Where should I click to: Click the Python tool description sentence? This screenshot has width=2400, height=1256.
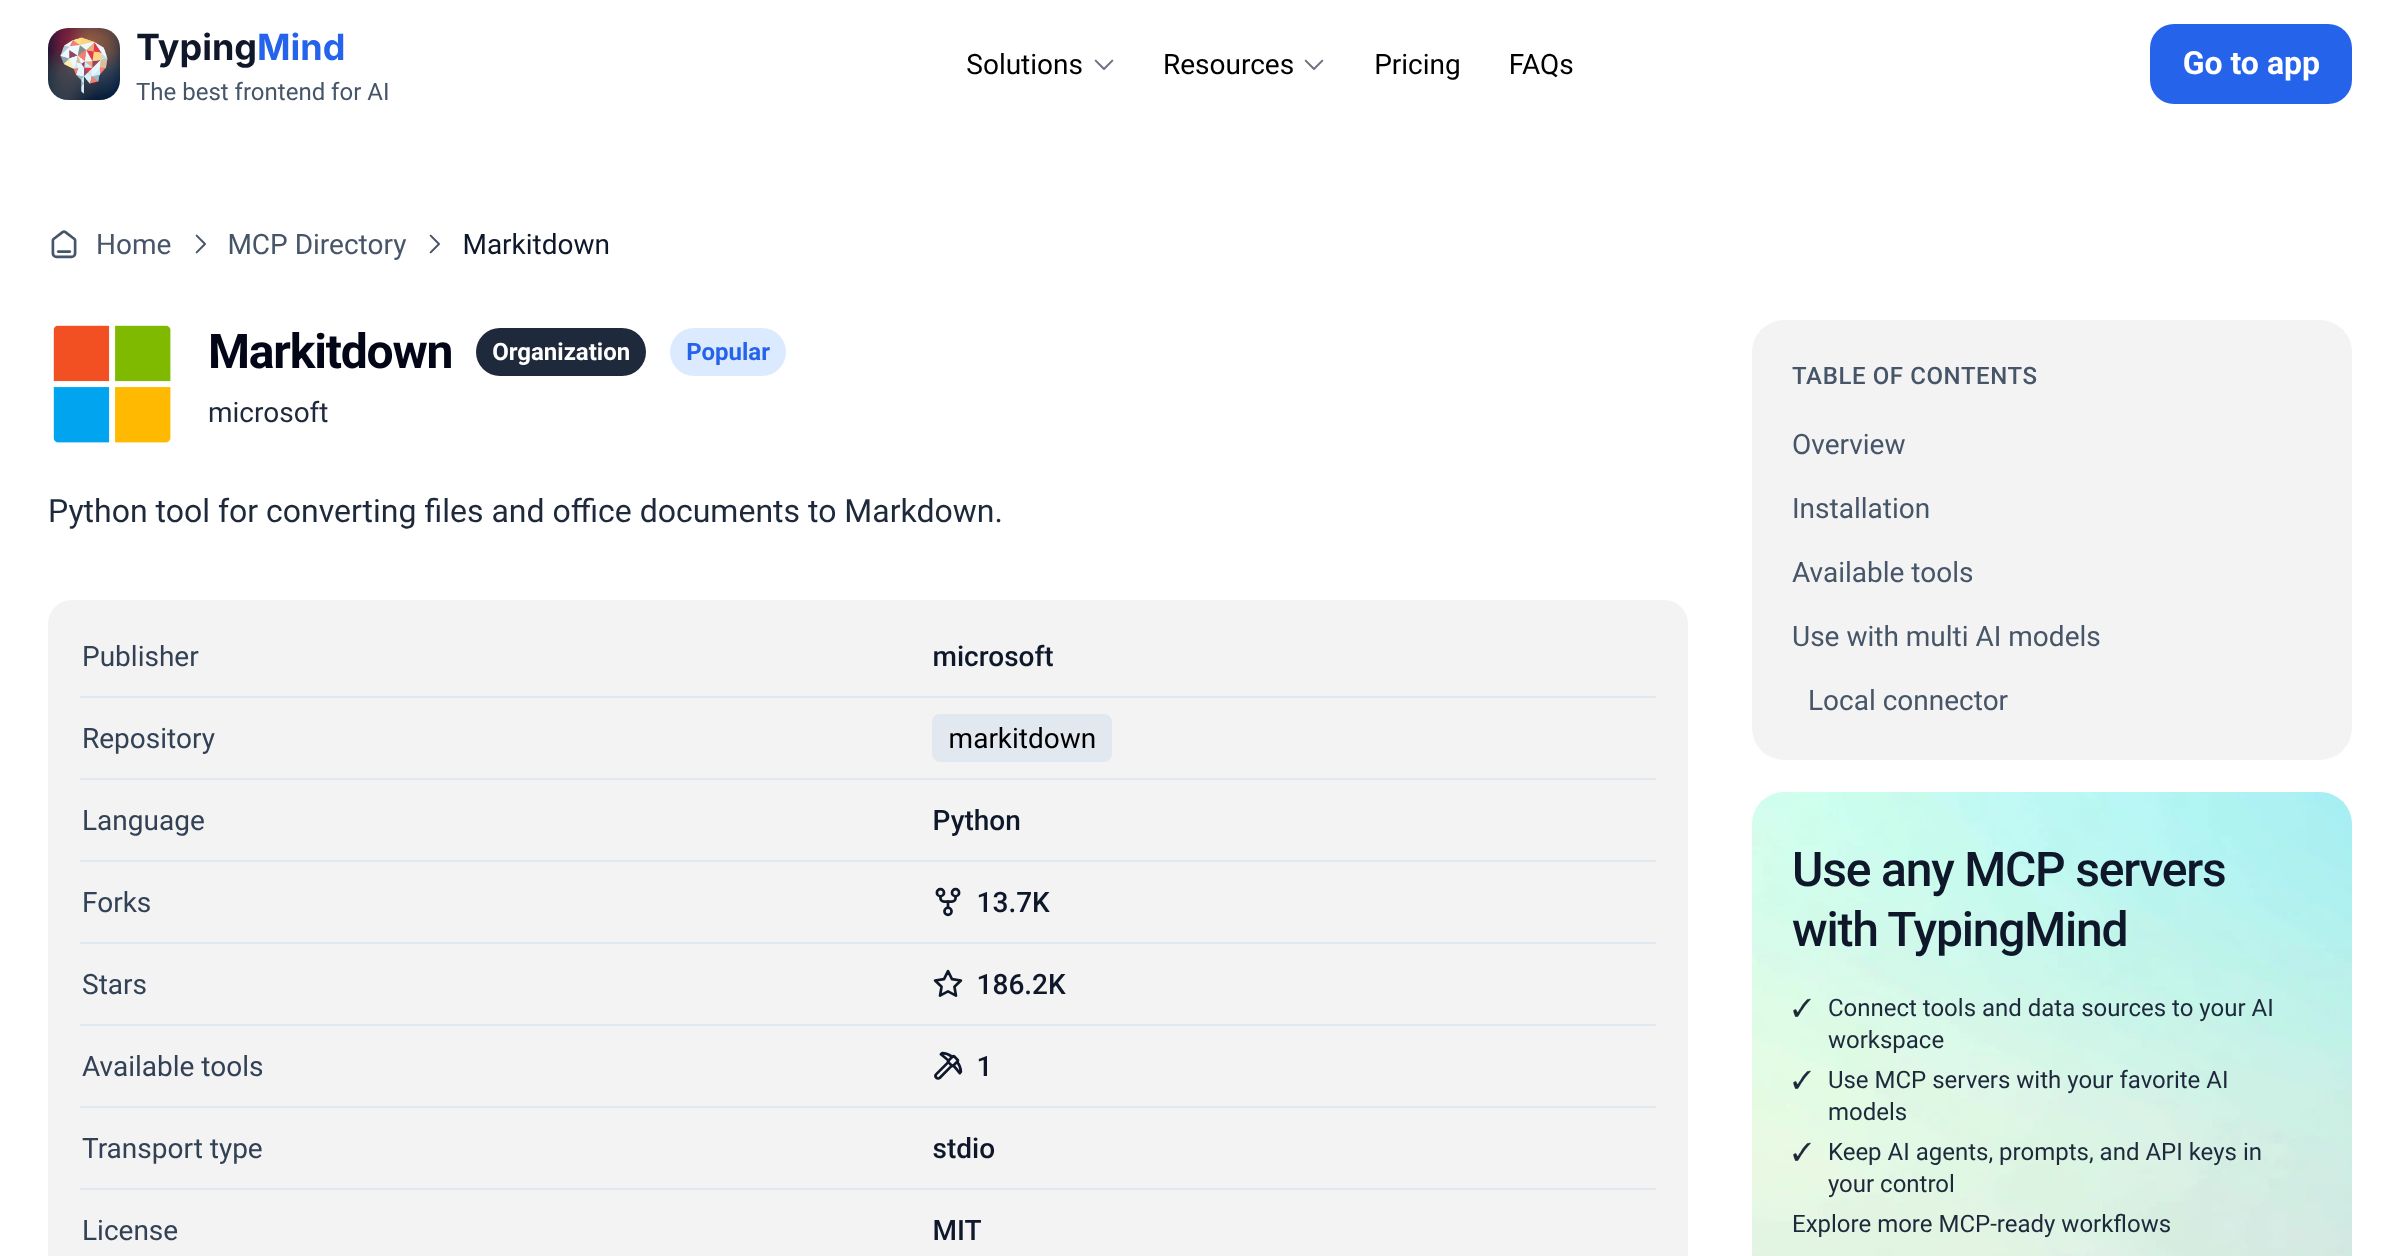pyautogui.click(x=525, y=511)
